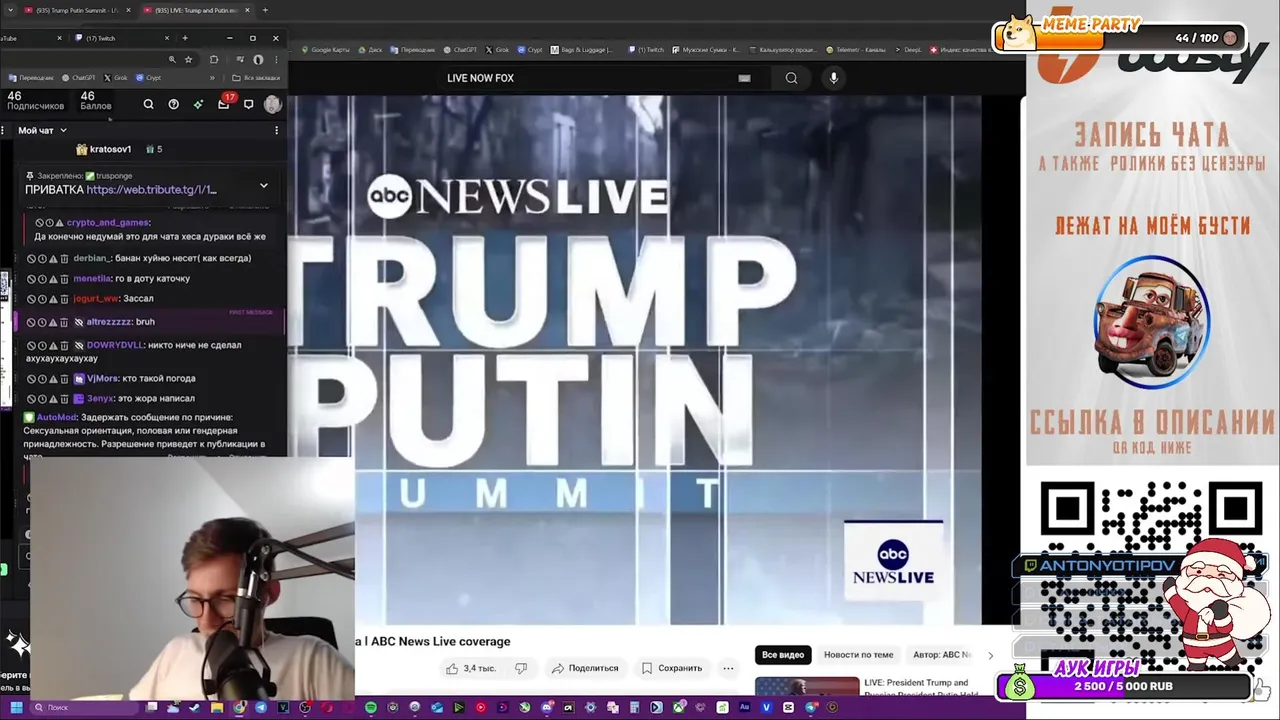The height and width of the screenshot is (720, 1280).
Task: Click username DOWRYDVLL in chat
Action: (115, 345)
